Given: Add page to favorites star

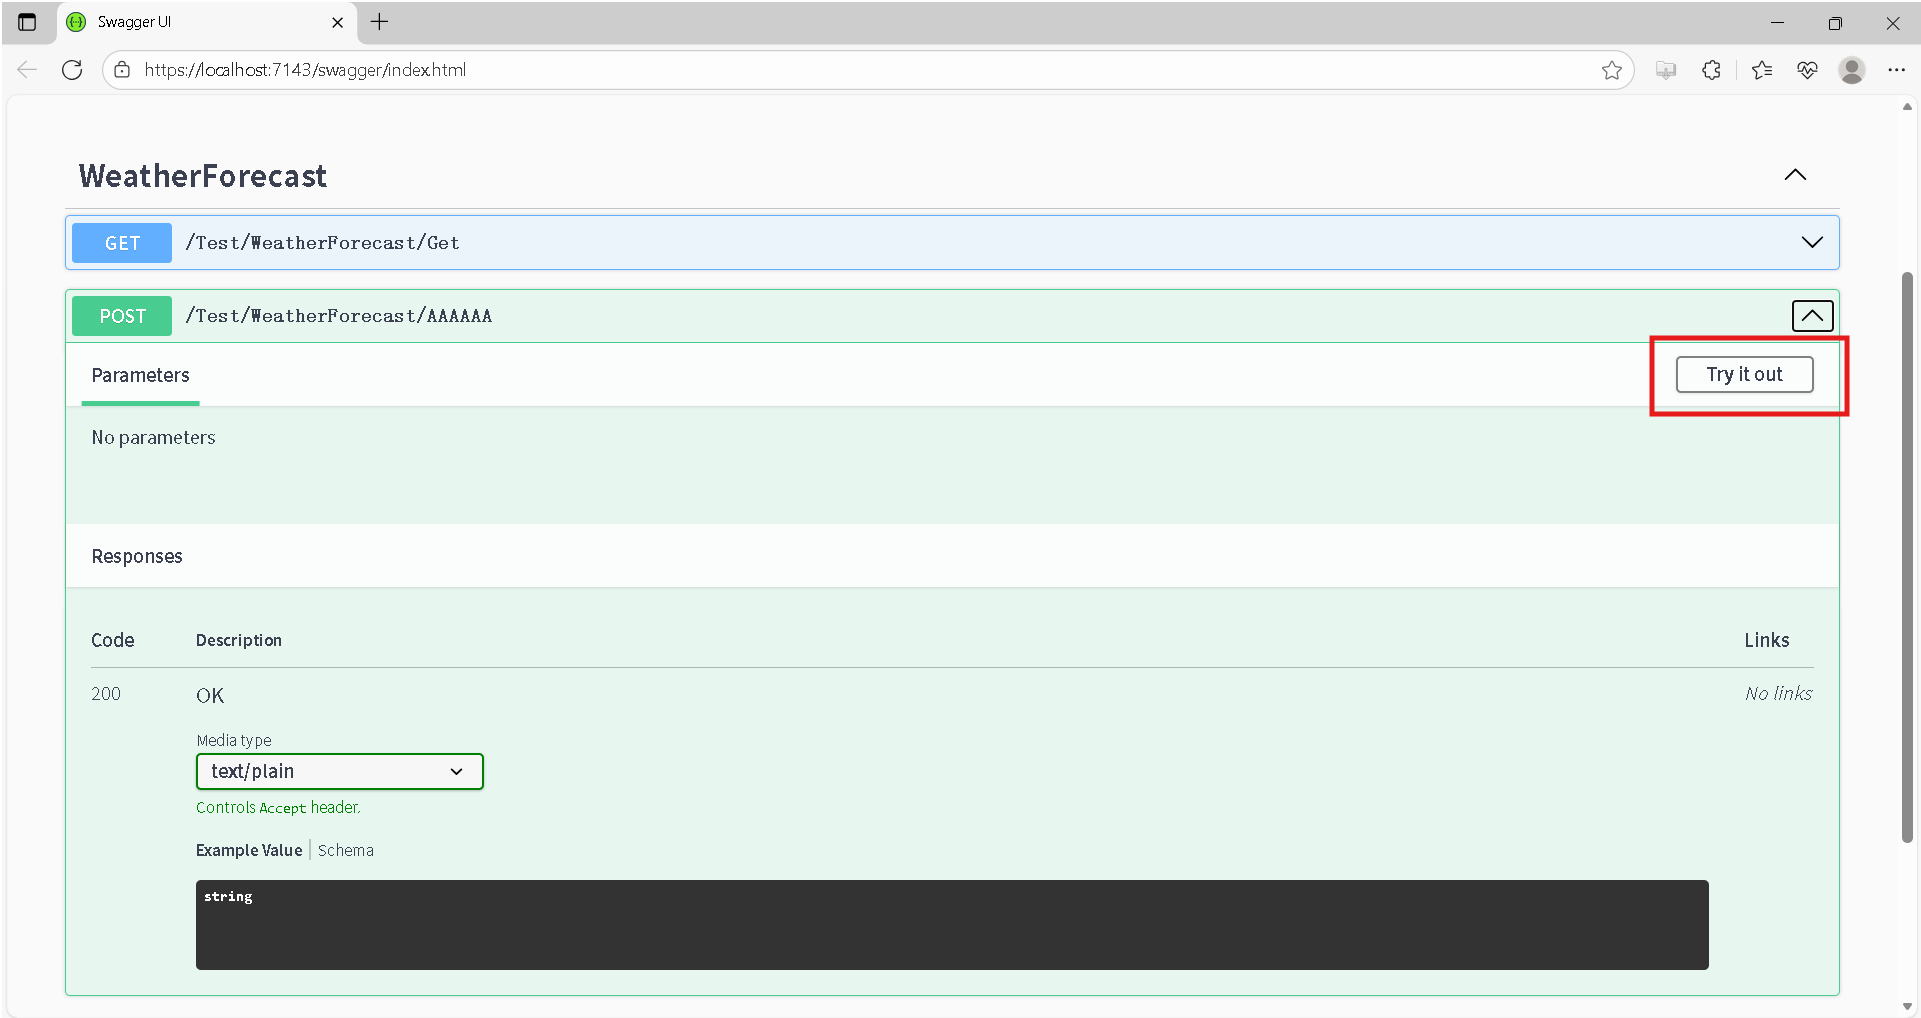Looking at the screenshot, I should click(1611, 70).
